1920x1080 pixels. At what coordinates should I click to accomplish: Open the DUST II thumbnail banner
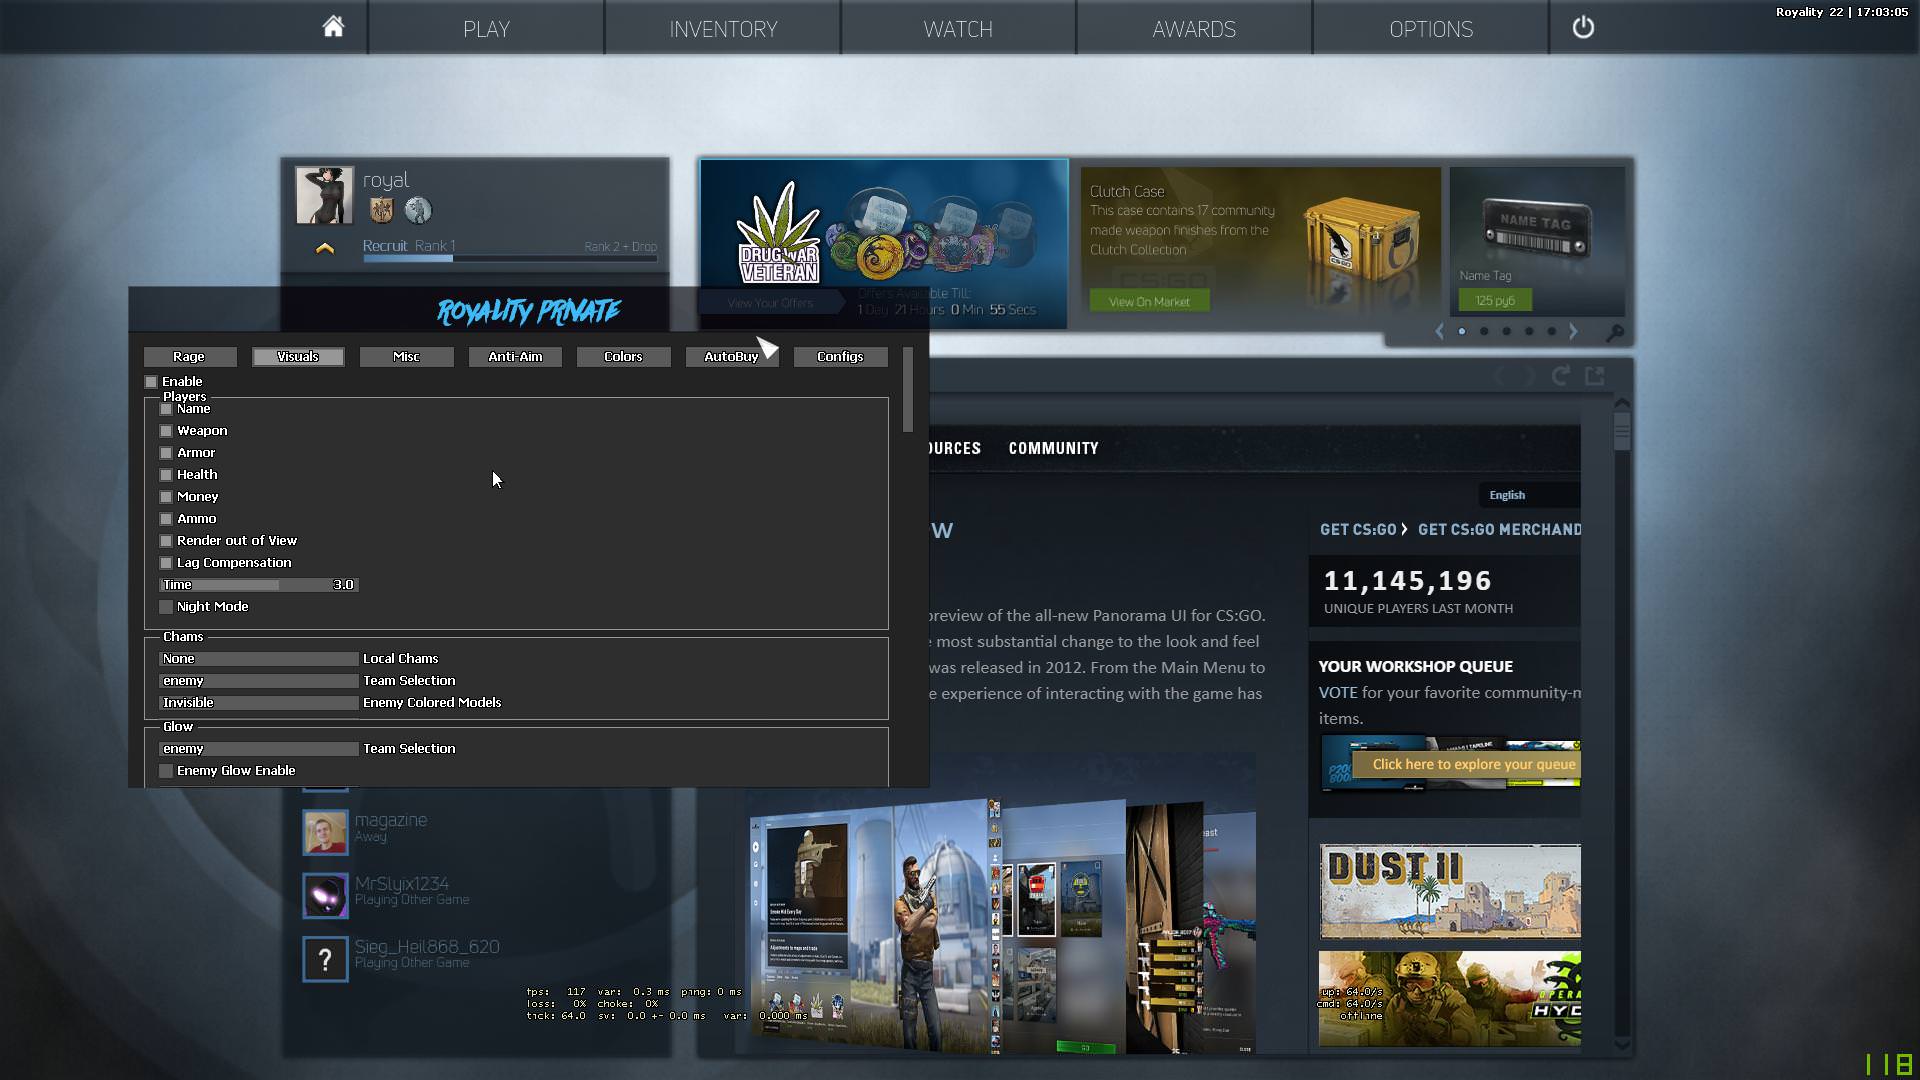[x=1449, y=891]
